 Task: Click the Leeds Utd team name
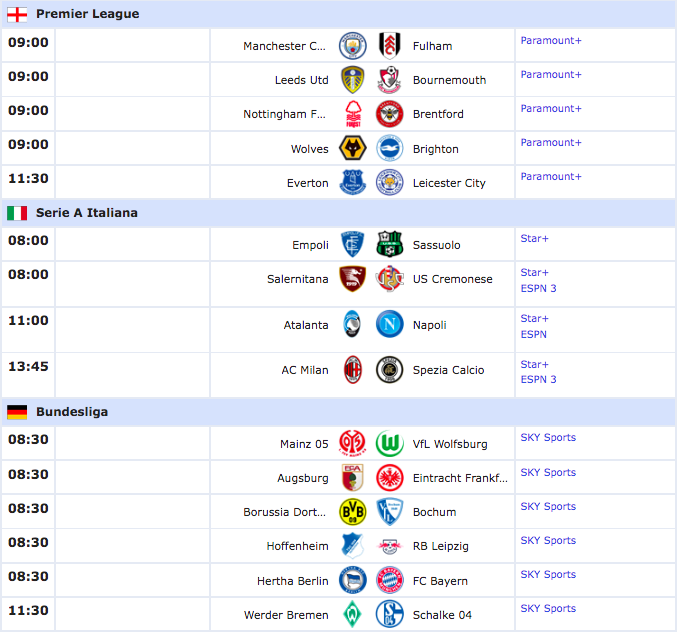click(301, 80)
